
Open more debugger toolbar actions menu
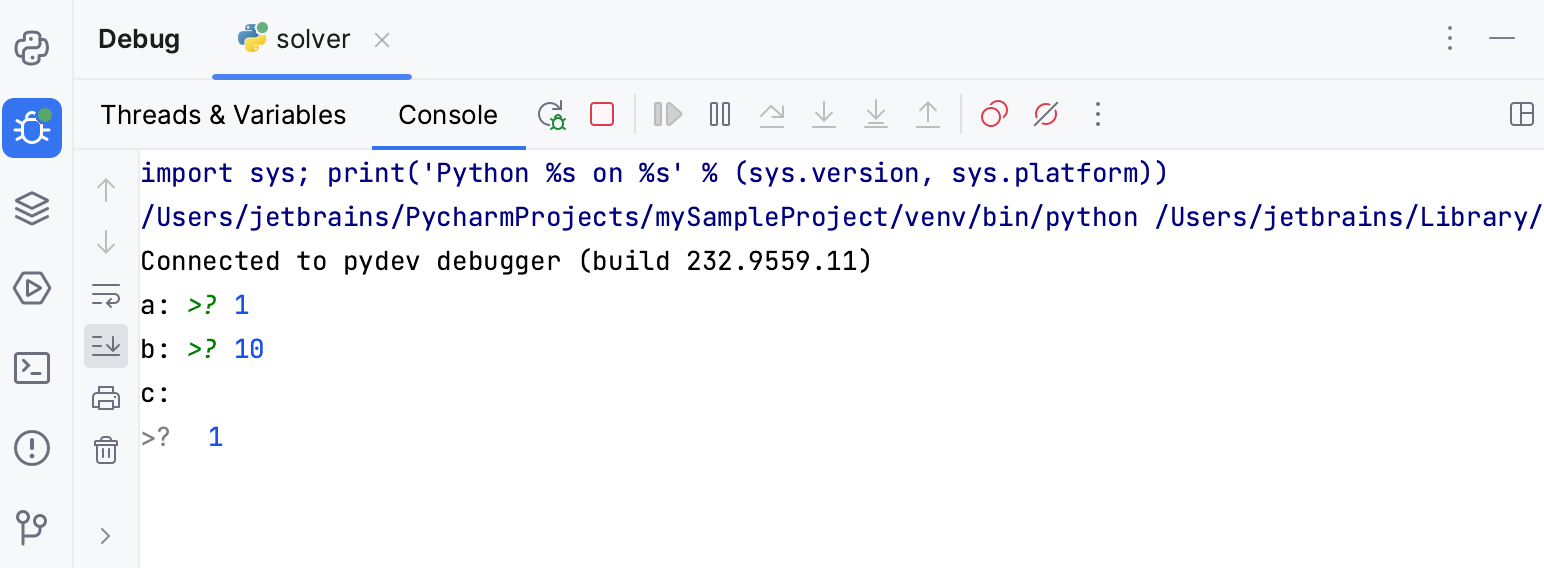pyautogui.click(x=1097, y=115)
